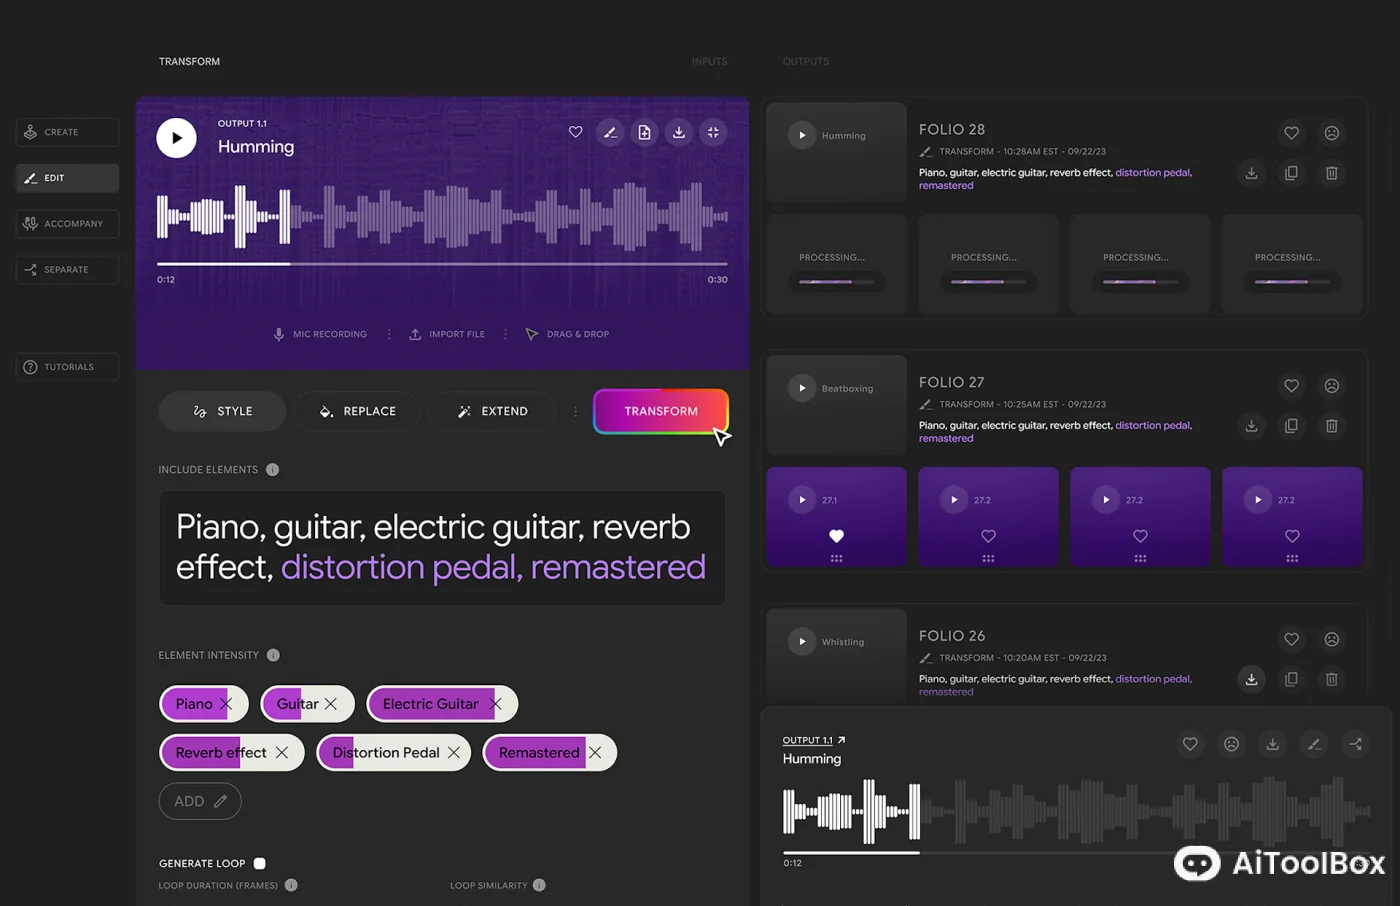This screenshot has height=906, width=1400.
Task: Click the download icon in Humming header
Action: coord(679,132)
